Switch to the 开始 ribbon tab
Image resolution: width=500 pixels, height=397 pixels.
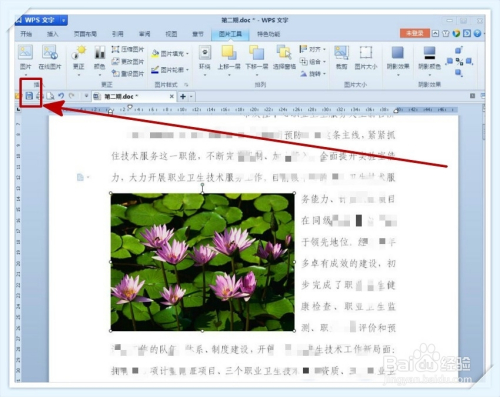tap(26, 34)
